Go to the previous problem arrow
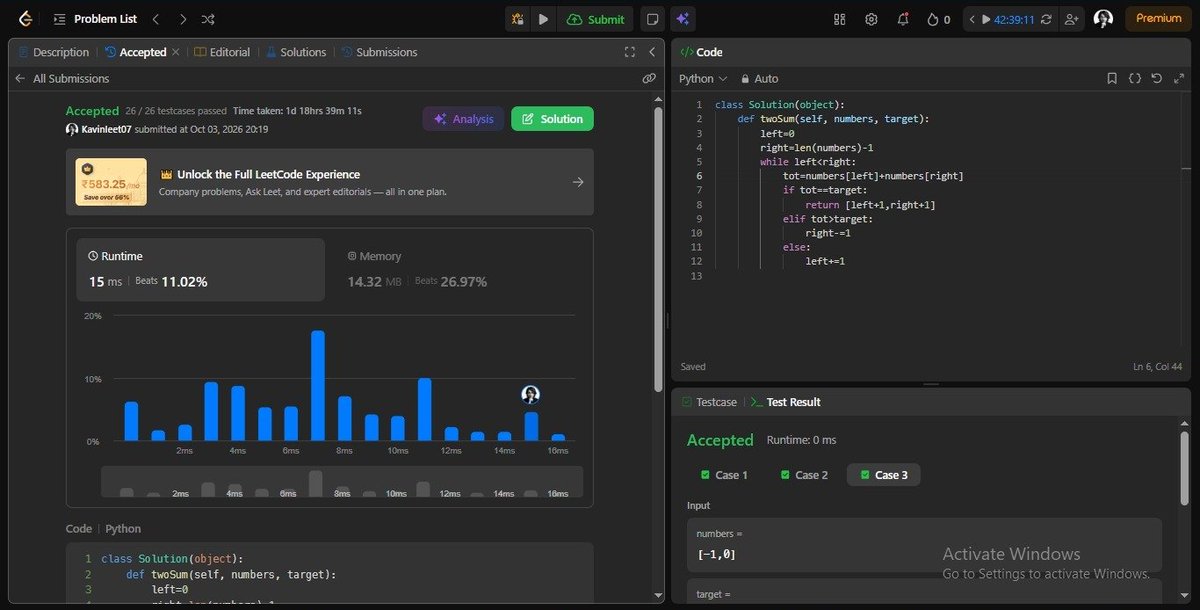 click(155, 18)
